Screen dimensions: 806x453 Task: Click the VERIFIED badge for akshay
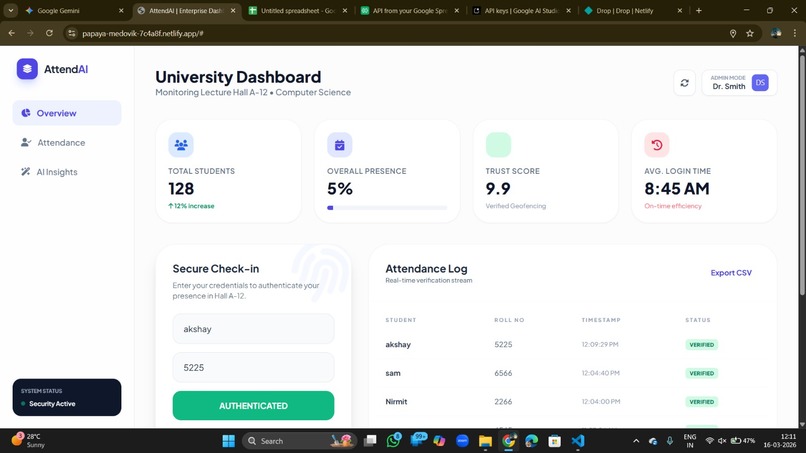pyautogui.click(x=702, y=345)
